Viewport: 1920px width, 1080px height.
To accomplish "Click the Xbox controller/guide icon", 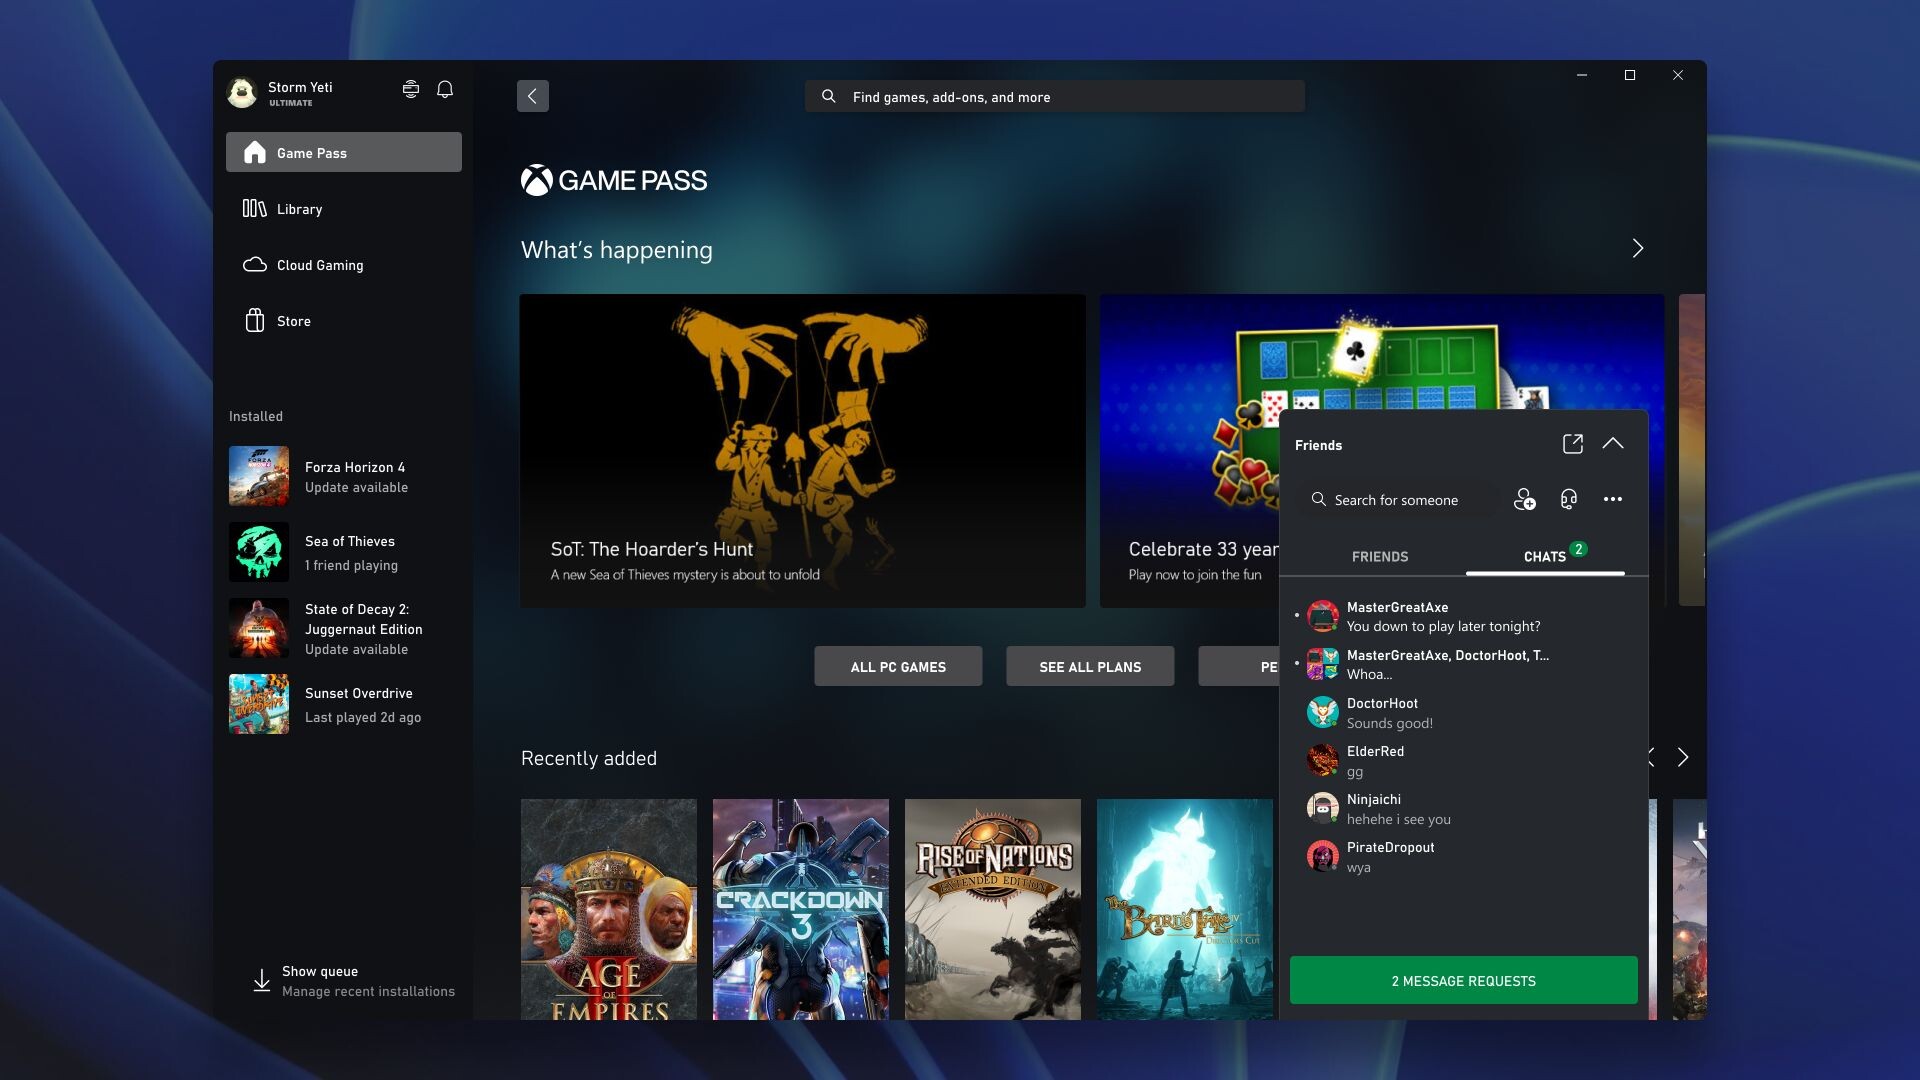I will [410, 88].
